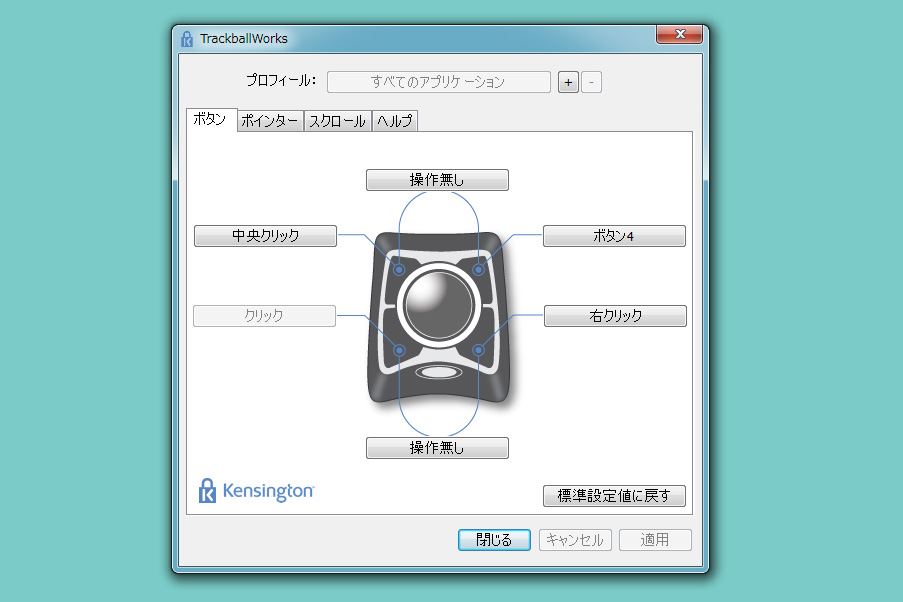The image size is (903, 602).
Task: Click the 閉じる button
Action: point(494,540)
